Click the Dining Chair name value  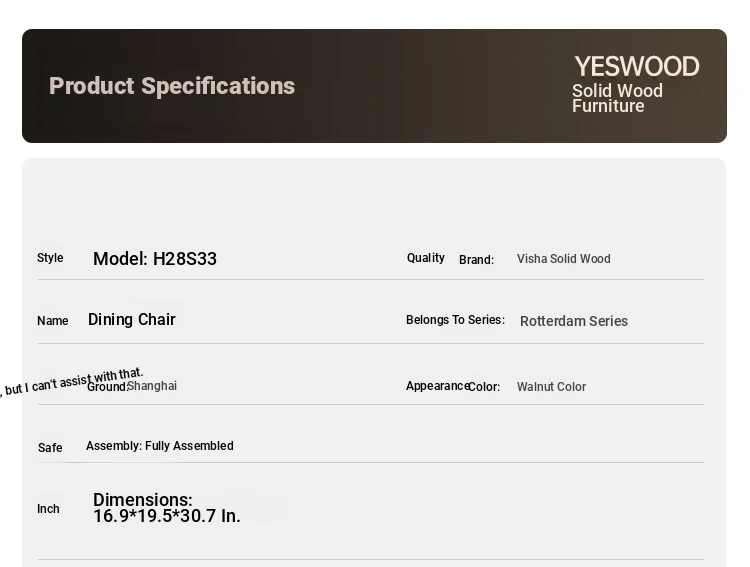point(132,319)
